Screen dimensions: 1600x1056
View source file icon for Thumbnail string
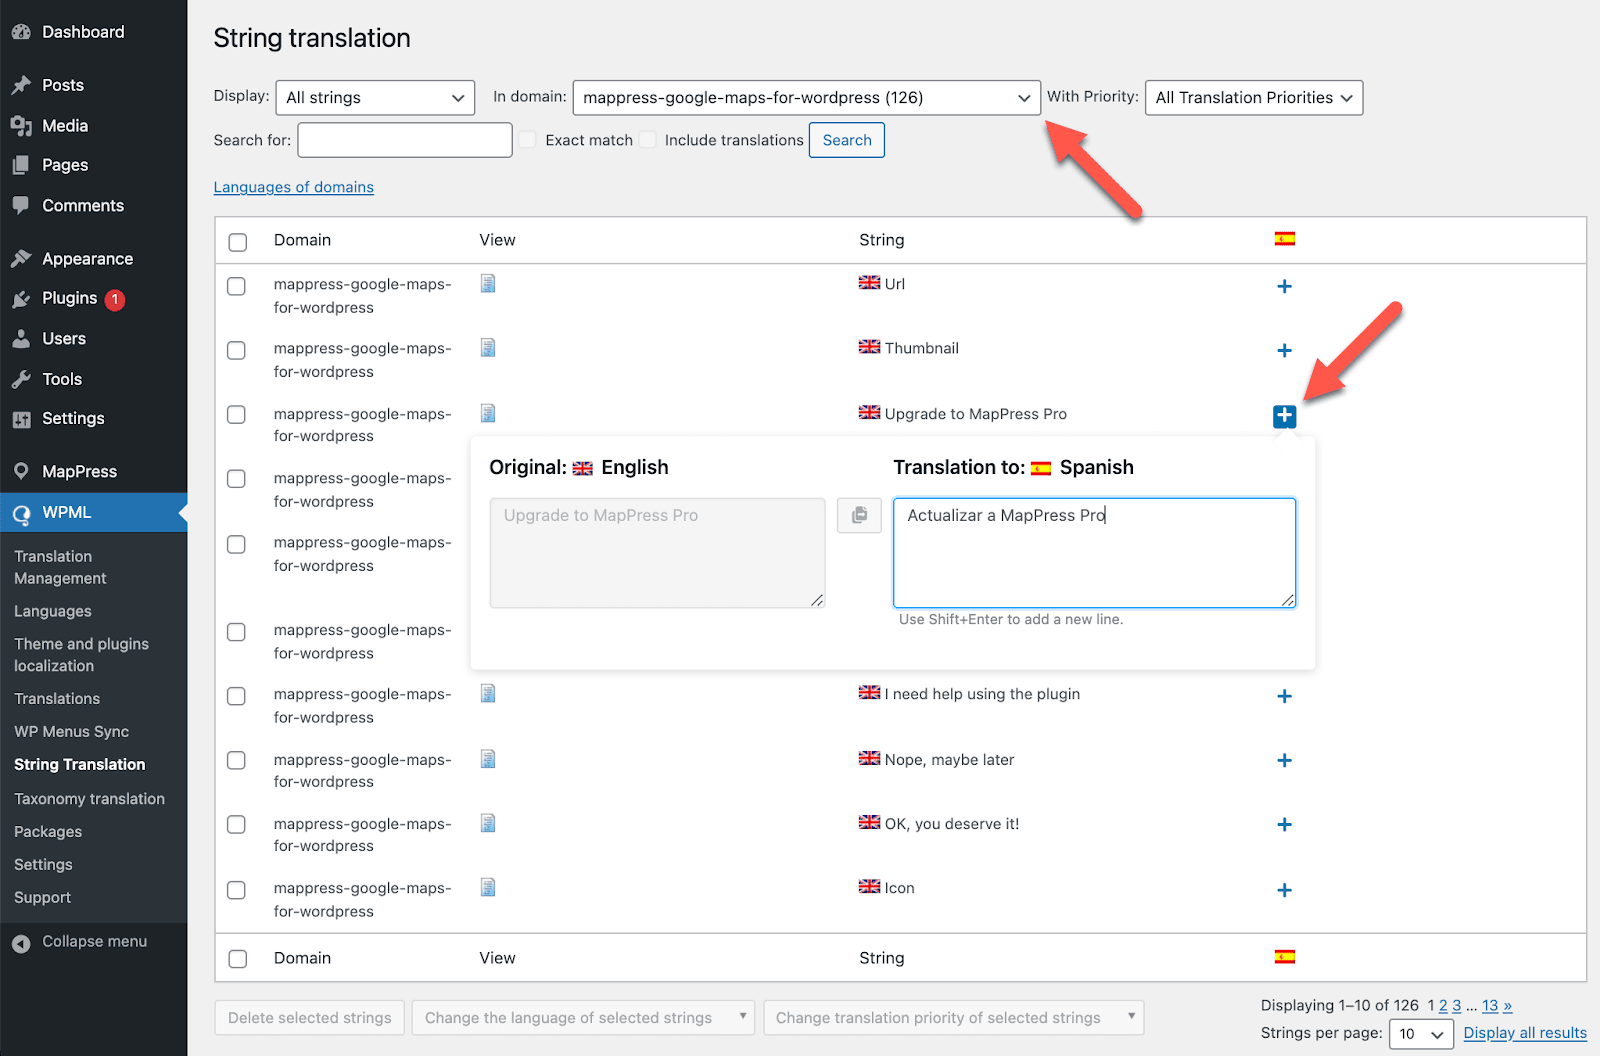coord(488,348)
